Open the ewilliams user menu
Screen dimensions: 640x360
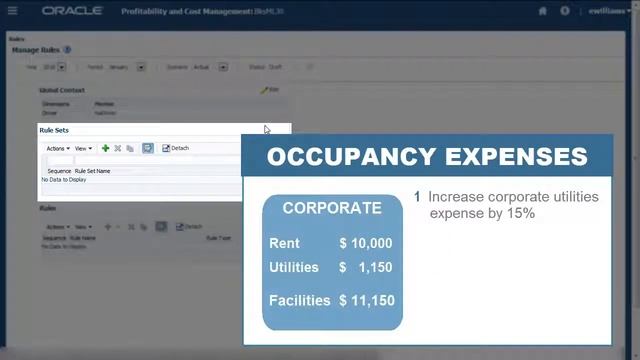609,11
